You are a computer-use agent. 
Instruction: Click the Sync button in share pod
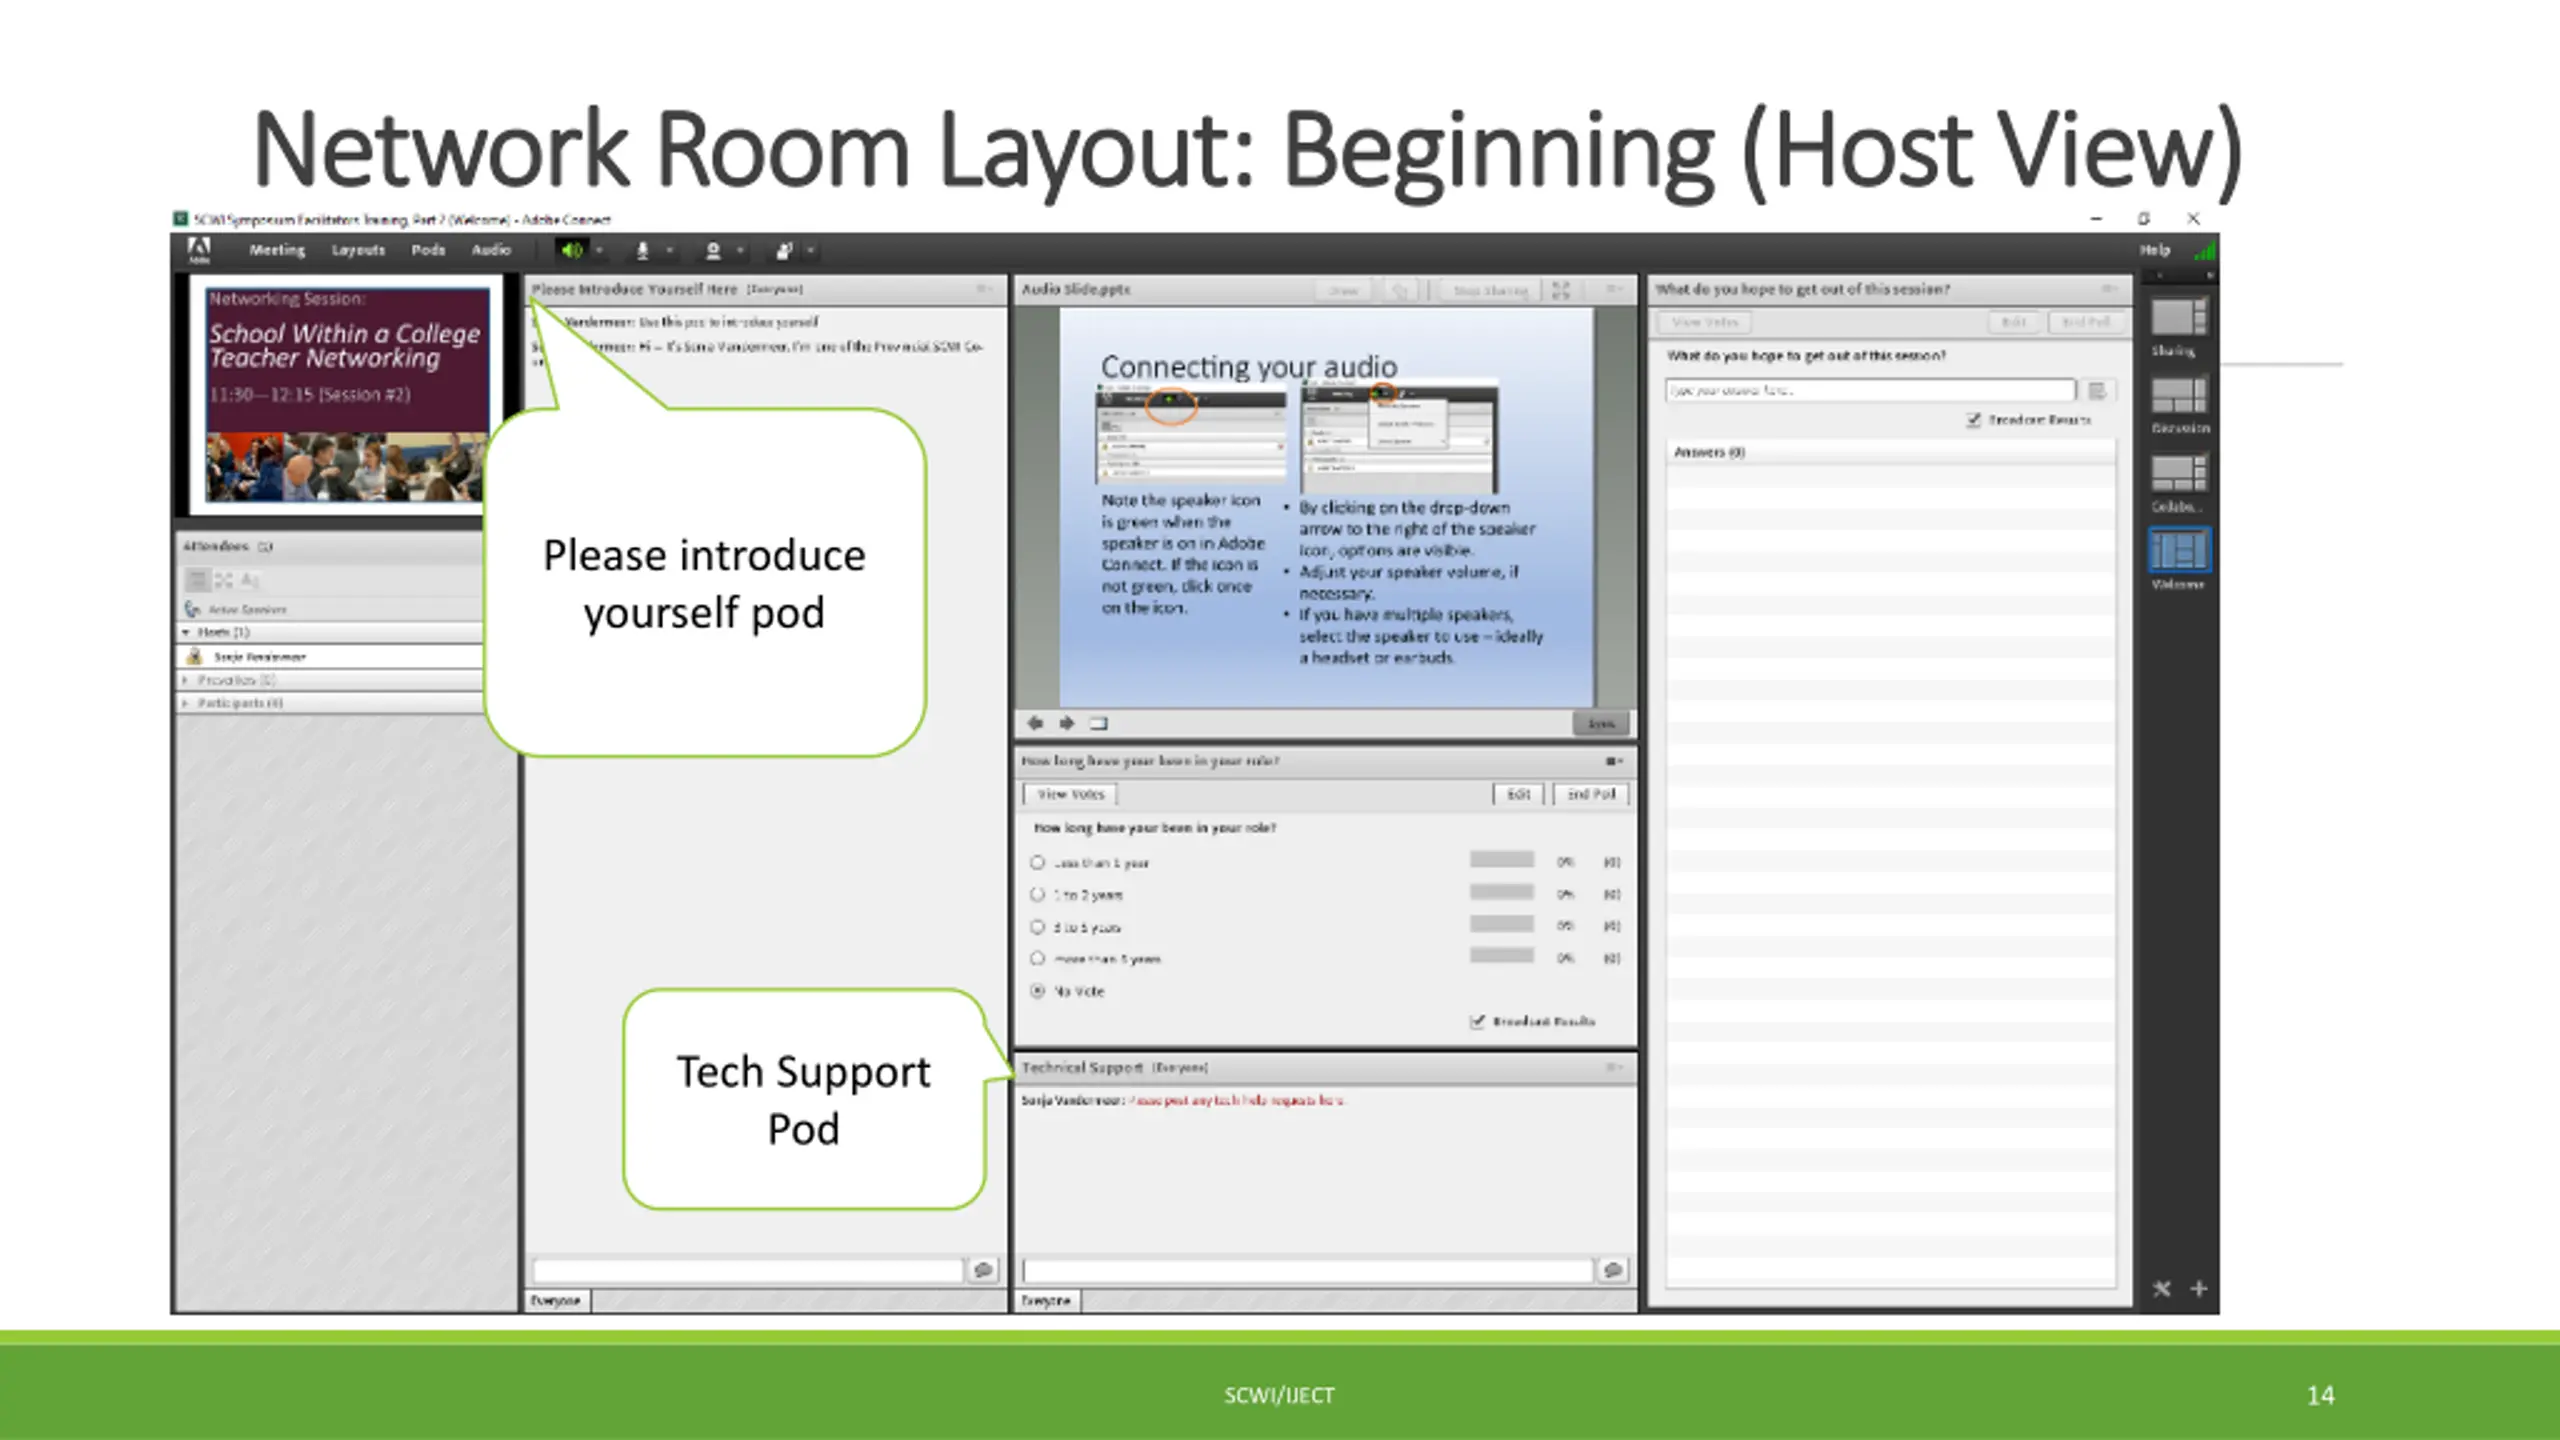(x=1601, y=723)
